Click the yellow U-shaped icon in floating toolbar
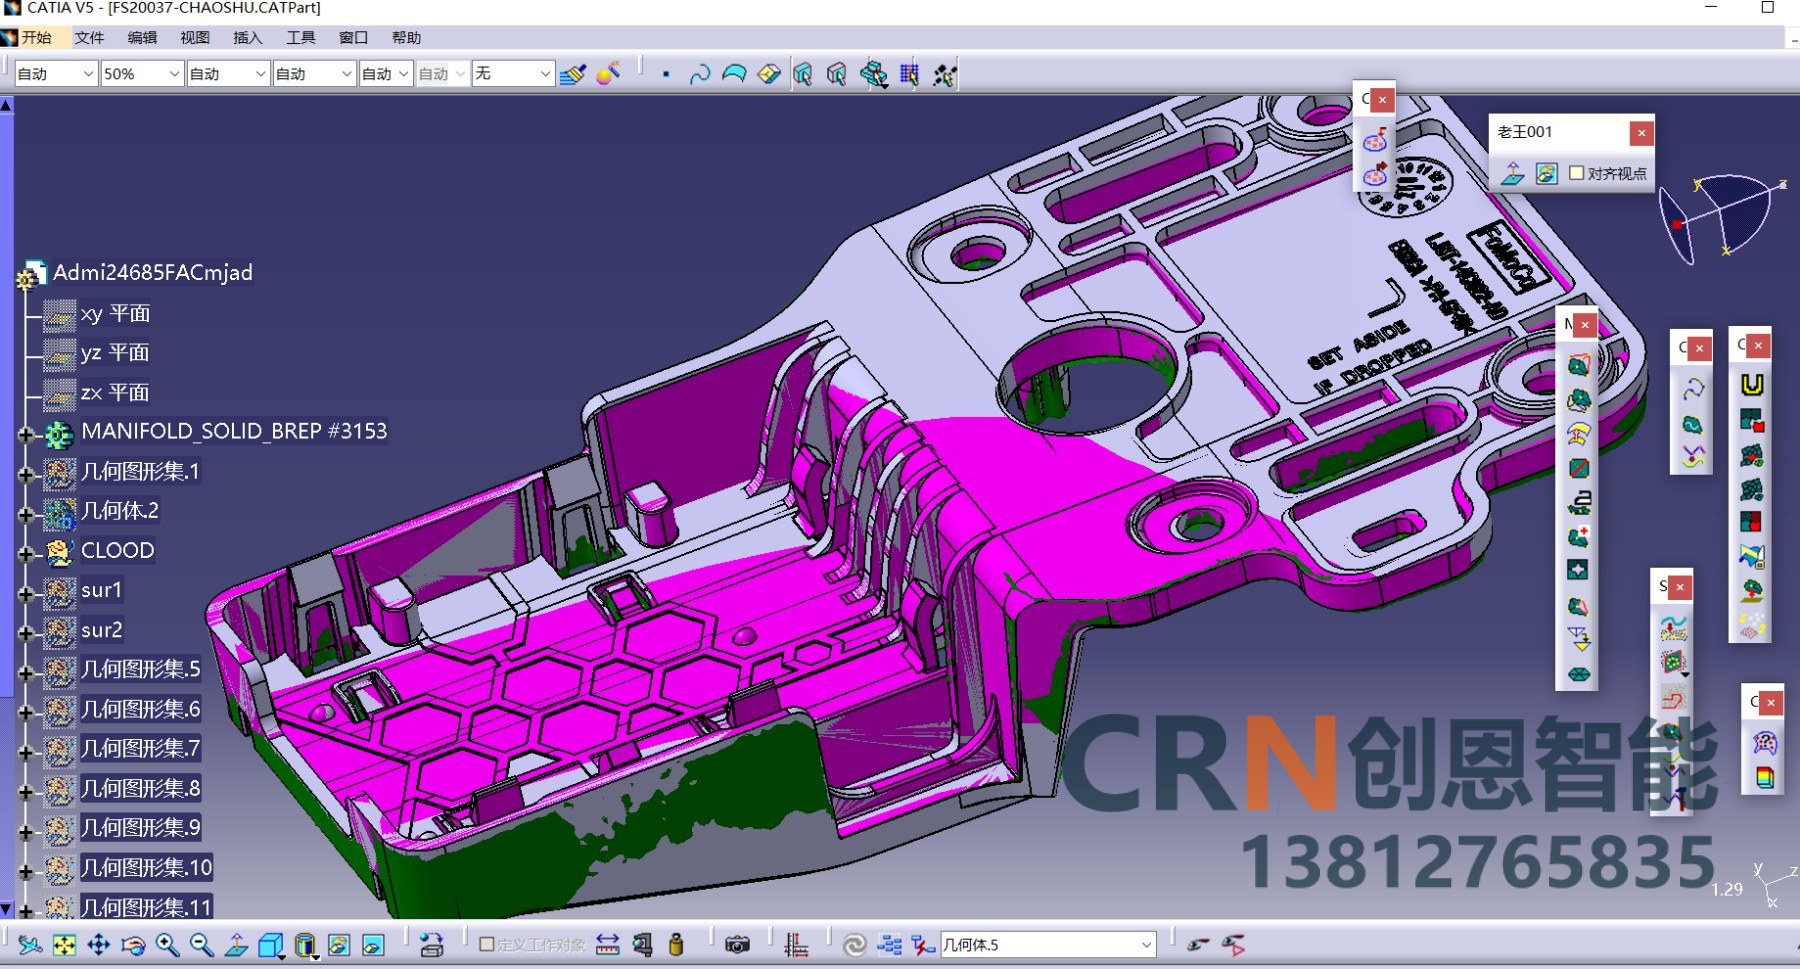The height and width of the screenshot is (969, 1800). coord(1752,385)
